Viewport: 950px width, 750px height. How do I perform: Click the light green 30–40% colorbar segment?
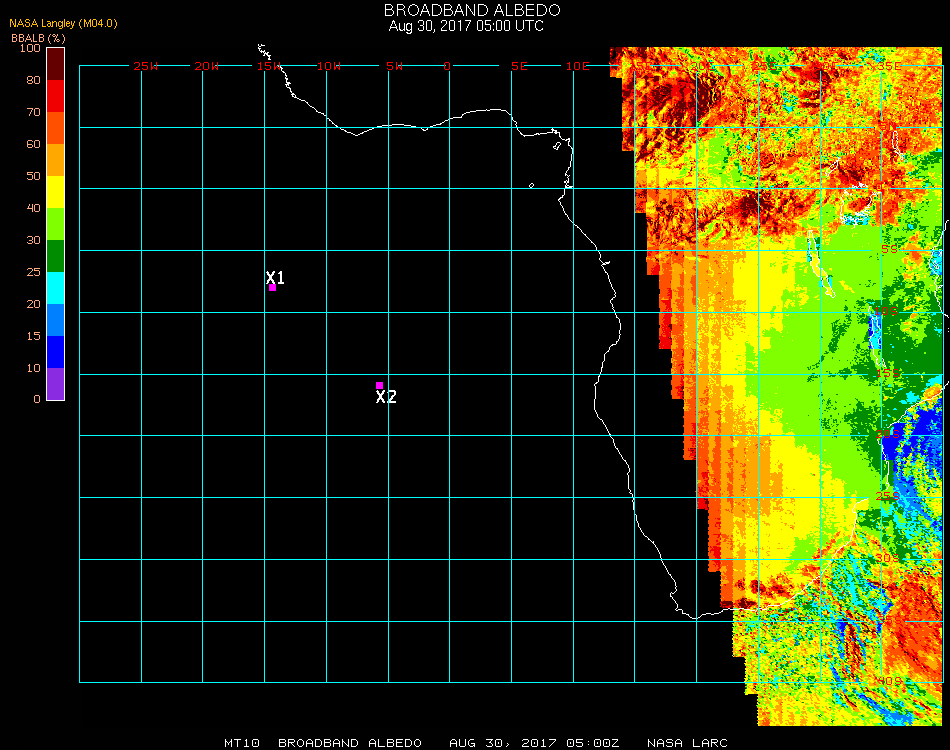[56, 224]
